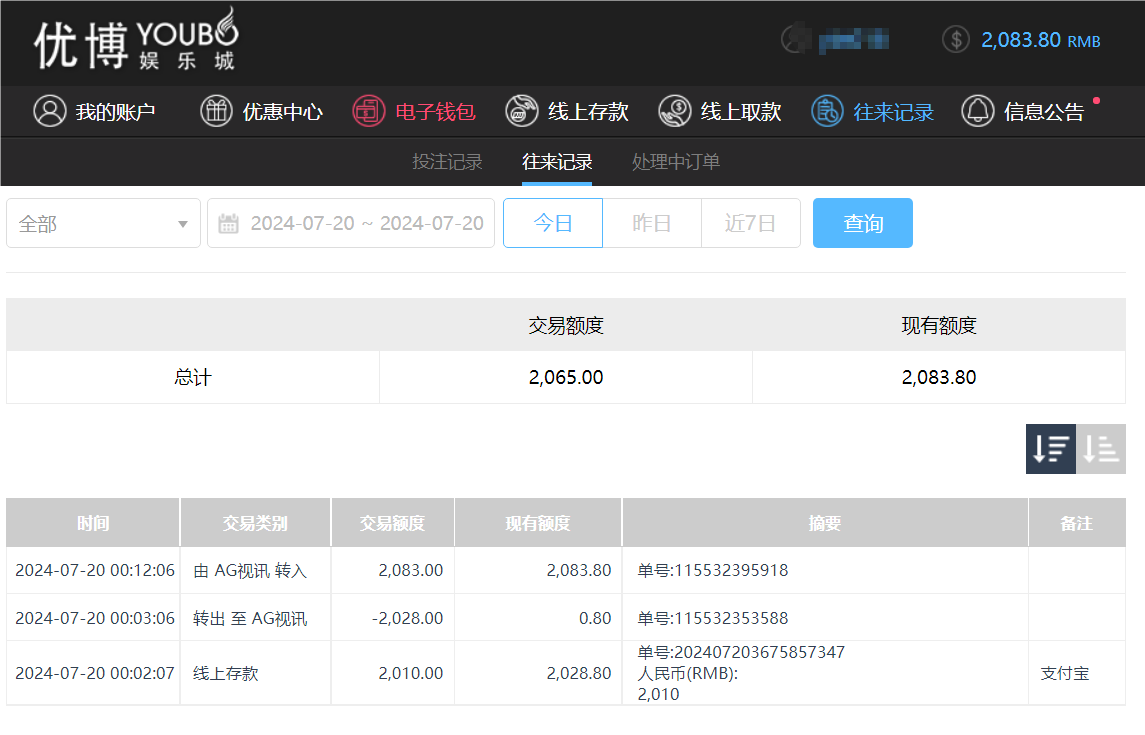Select the 昨日 date filter
This screenshot has height=735, width=1145.
(651, 223)
